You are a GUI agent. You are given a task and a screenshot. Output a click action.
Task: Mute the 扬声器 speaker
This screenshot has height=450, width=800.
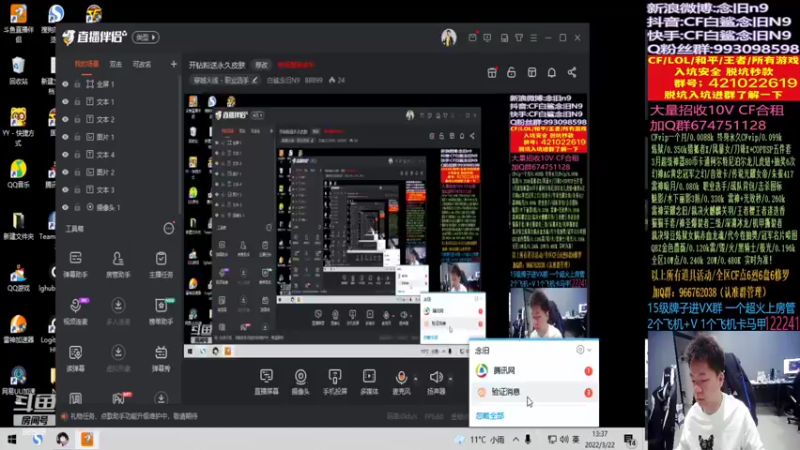436,382
